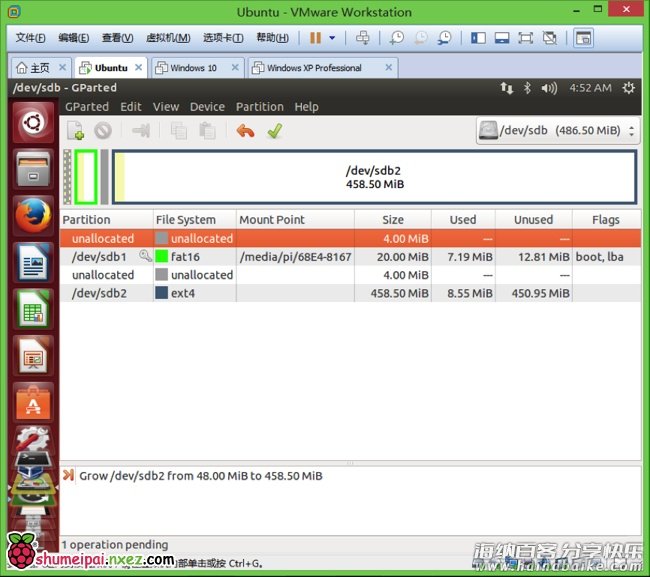Switch to Windows XP Professional tab
The width and height of the screenshot is (650, 577).
[314, 68]
